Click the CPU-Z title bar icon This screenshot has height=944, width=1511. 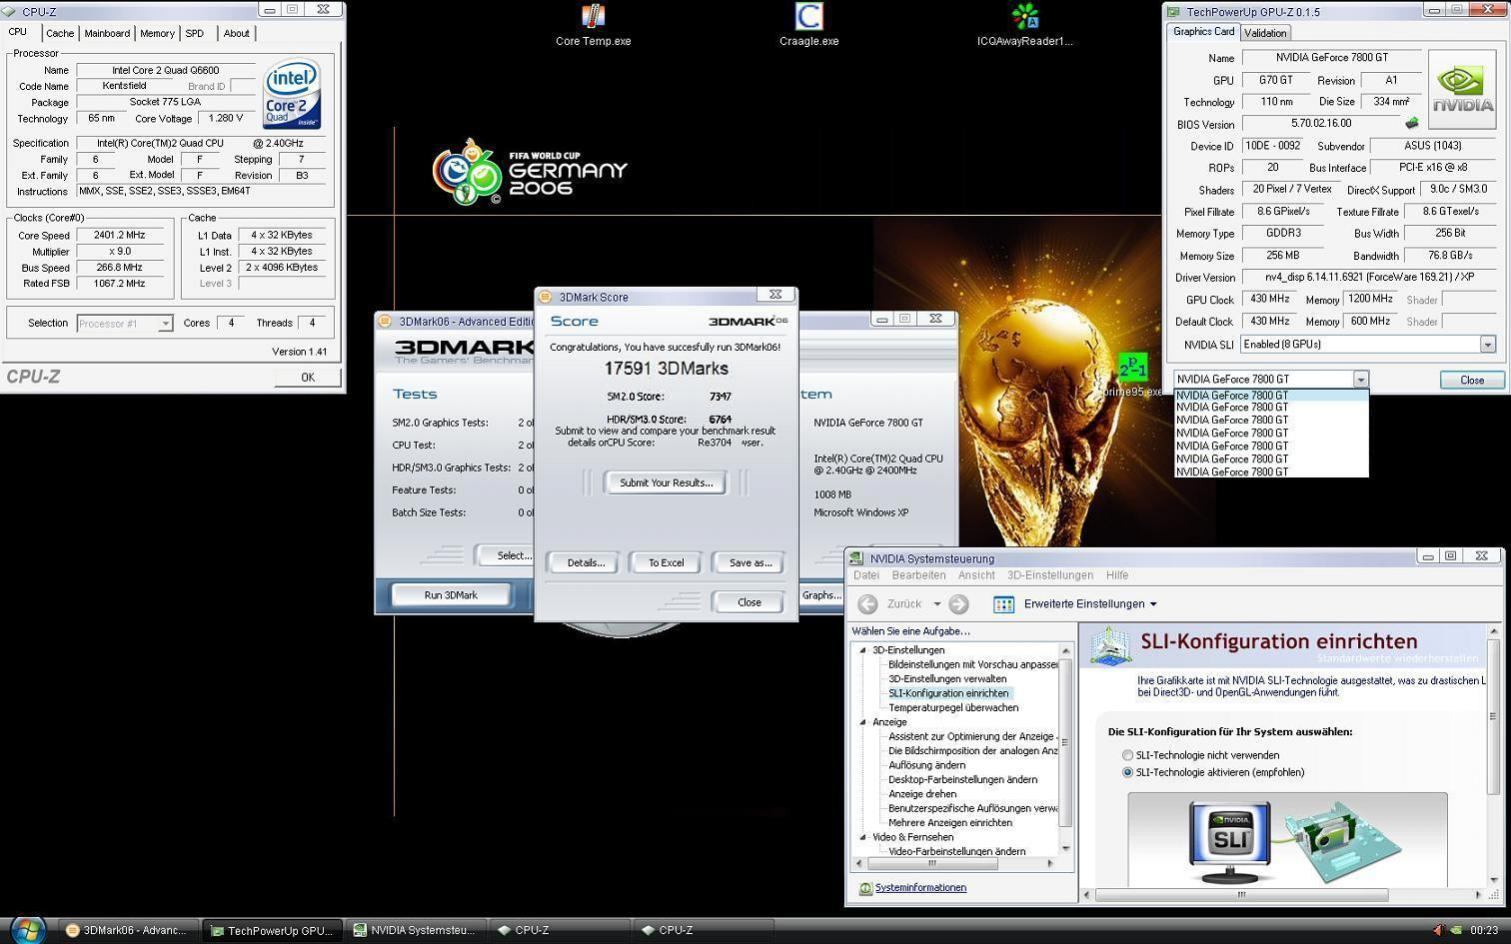click(x=9, y=11)
